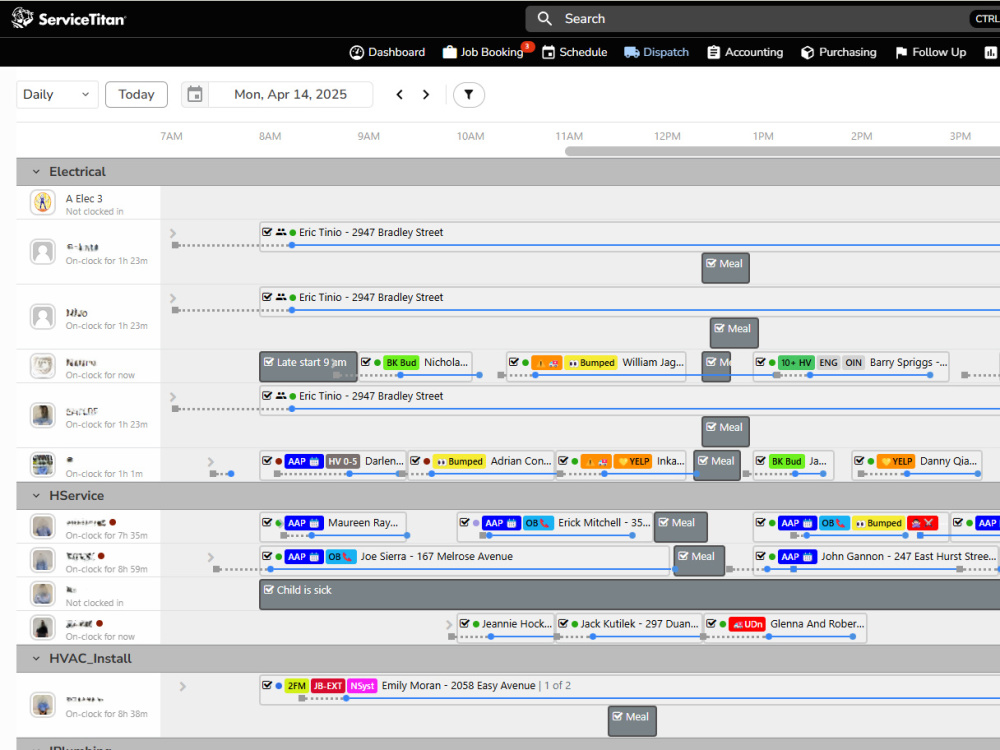
Task: Click the OB phone tag on Erick Mitchell job
Action: click(538, 523)
